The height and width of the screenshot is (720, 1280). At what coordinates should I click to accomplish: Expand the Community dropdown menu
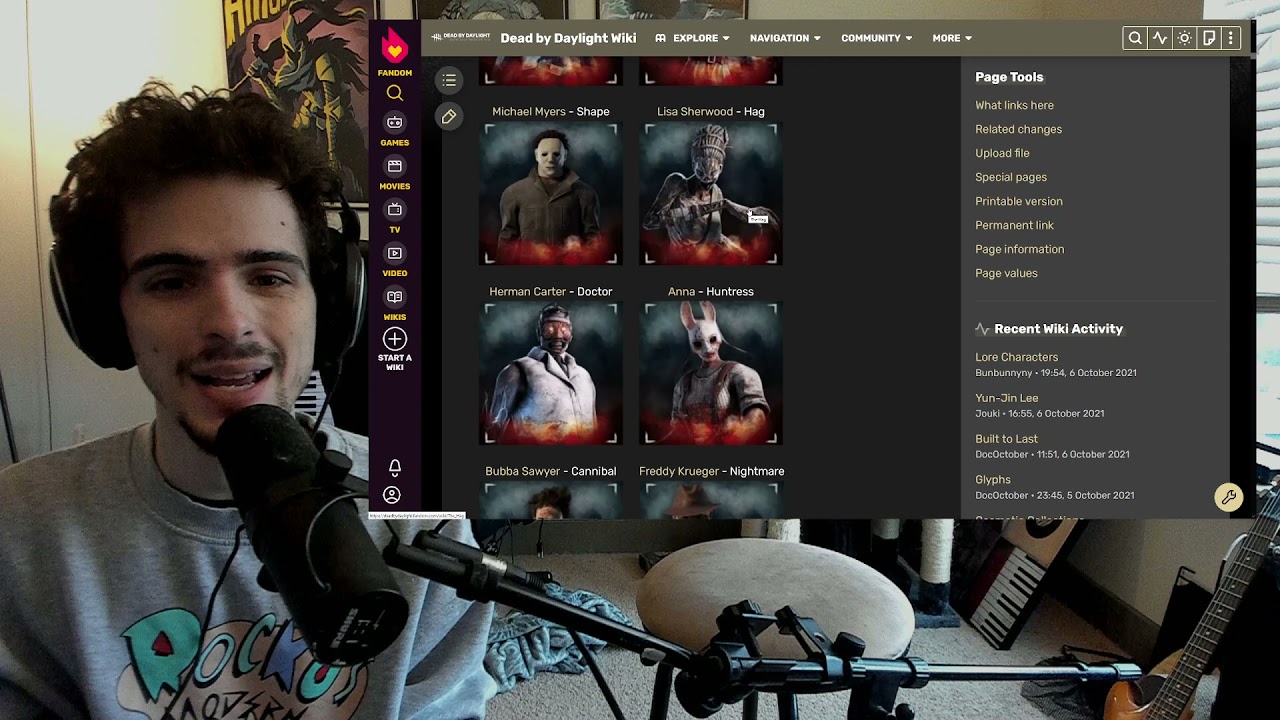(x=876, y=38)
